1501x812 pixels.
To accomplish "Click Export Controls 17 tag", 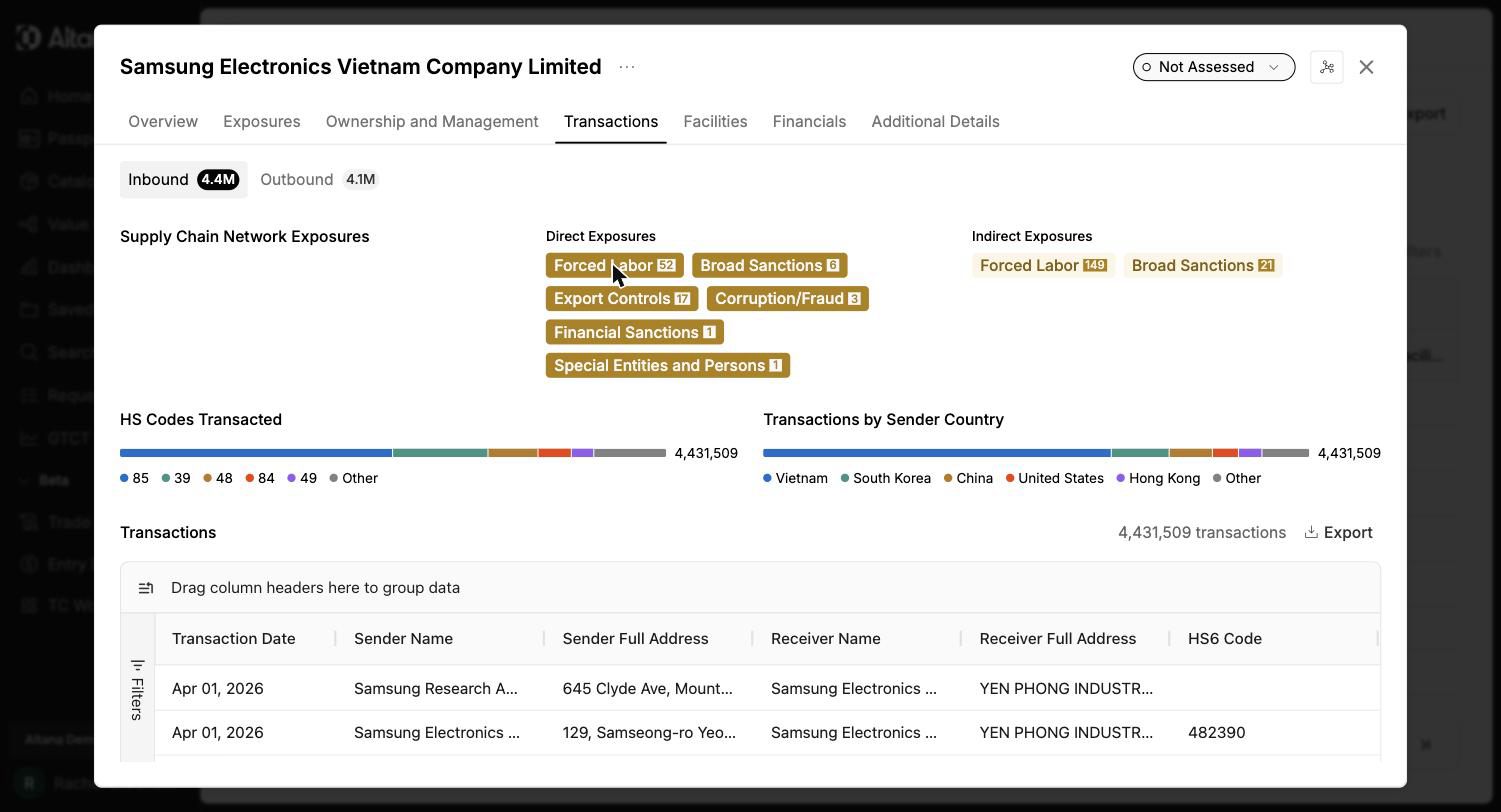I will tap(622, 298).
